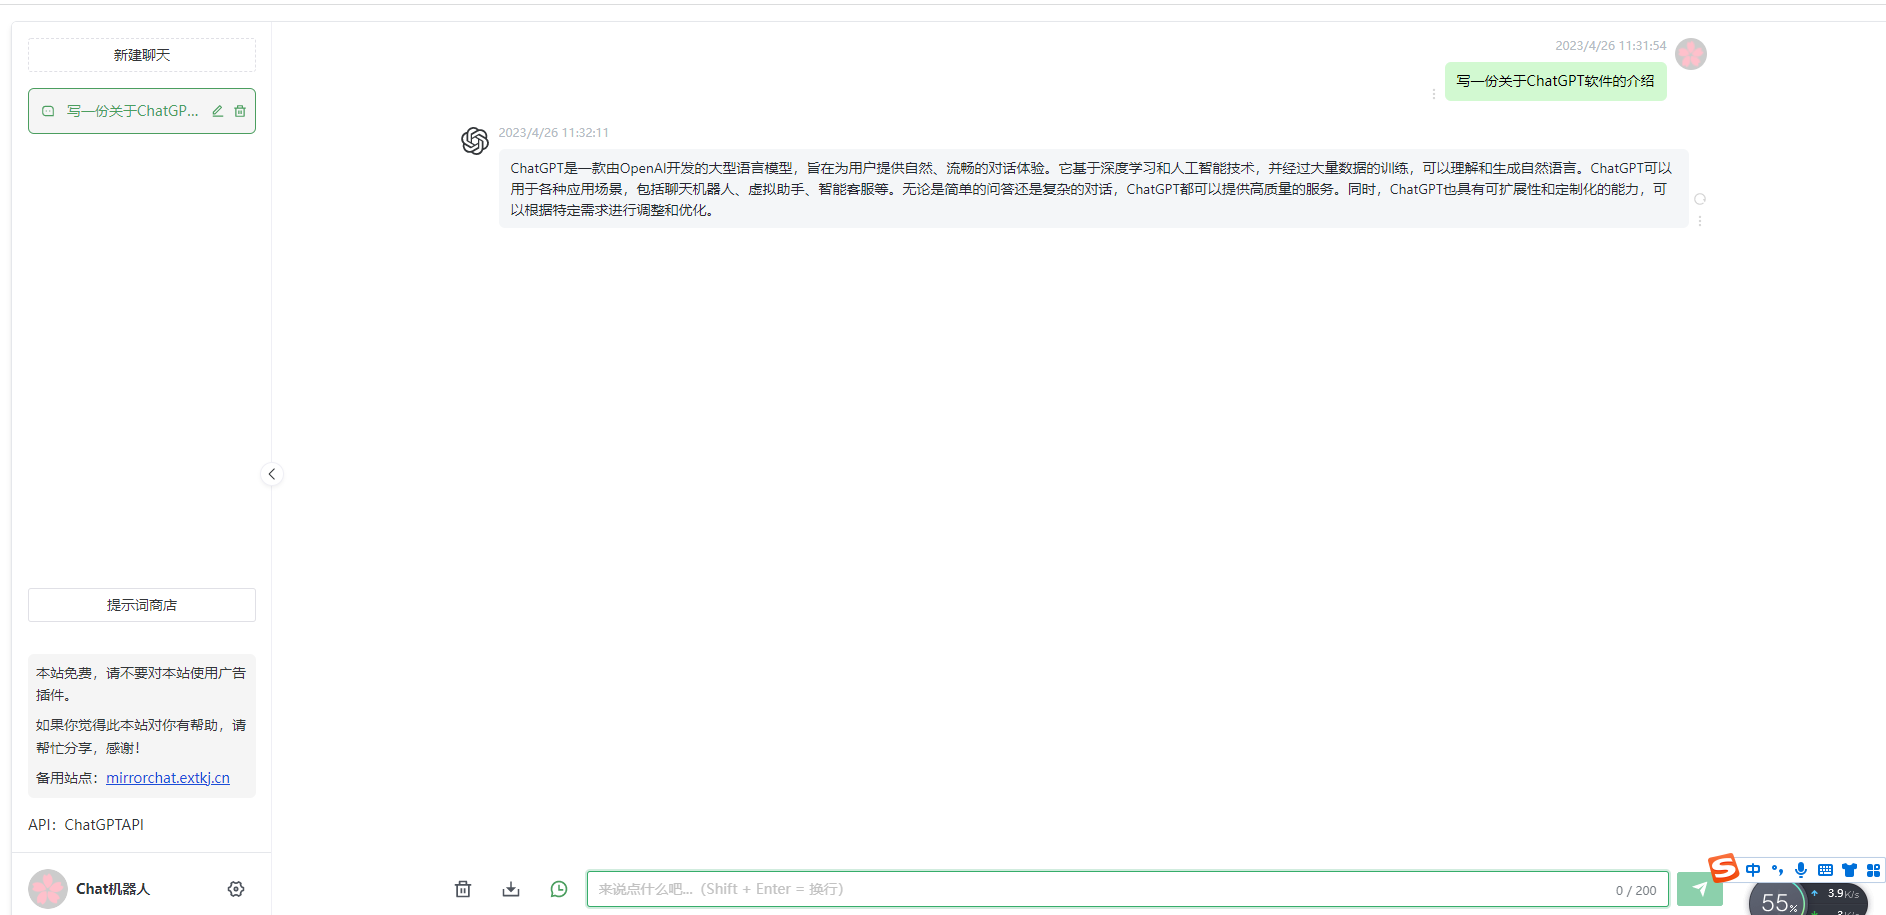
Task: Regenerate the reply with the refresh icon
Action: point(1700,199)
